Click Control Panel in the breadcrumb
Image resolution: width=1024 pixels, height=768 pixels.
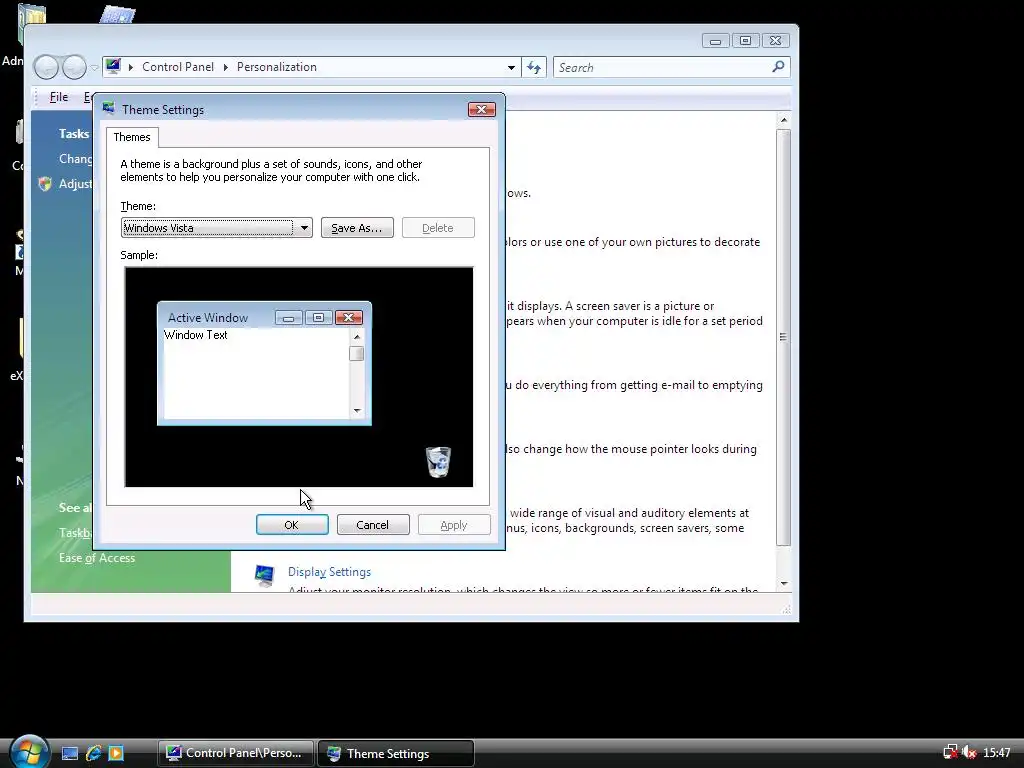click(178, 67)
